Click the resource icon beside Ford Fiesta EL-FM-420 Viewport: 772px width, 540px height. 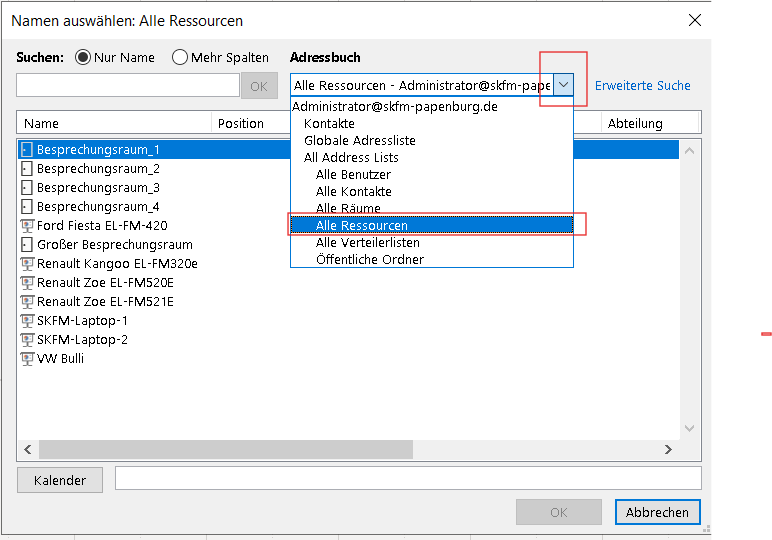[x=27, y=226]
